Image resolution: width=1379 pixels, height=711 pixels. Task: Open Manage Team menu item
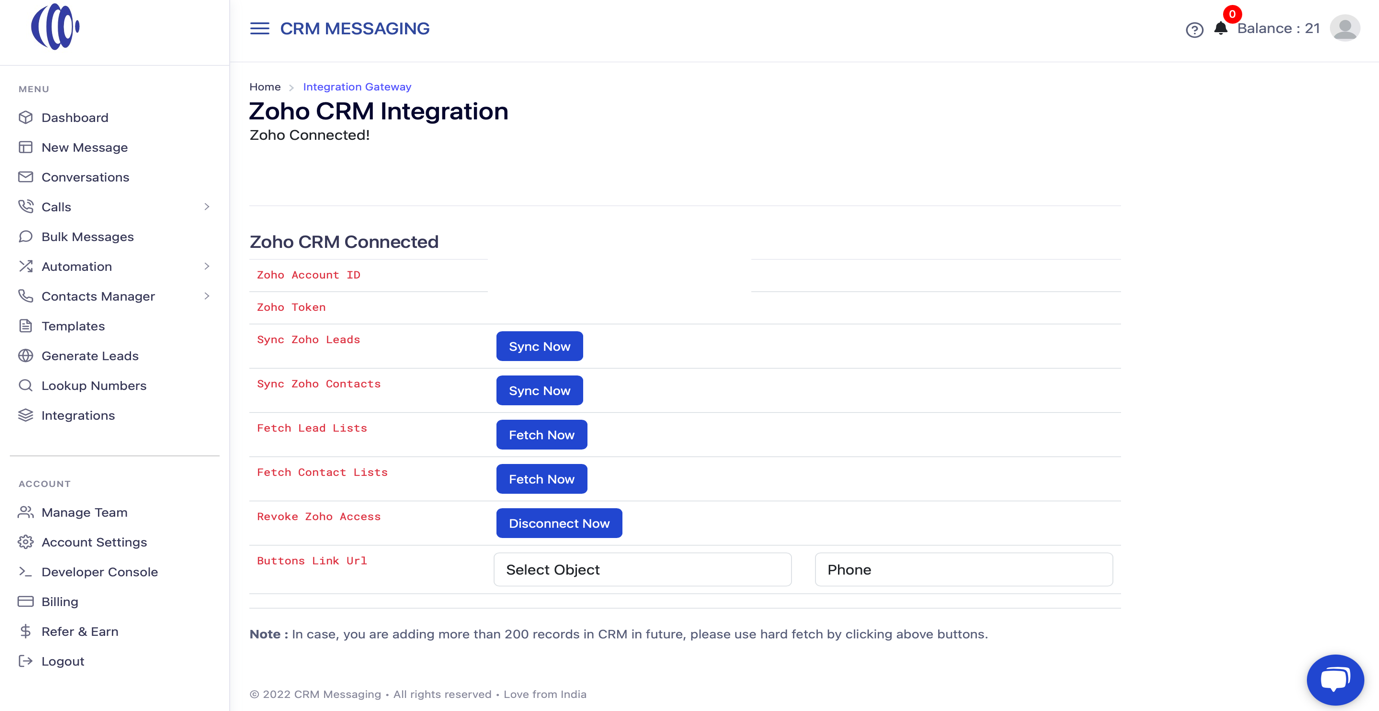(x=84, y=512)
